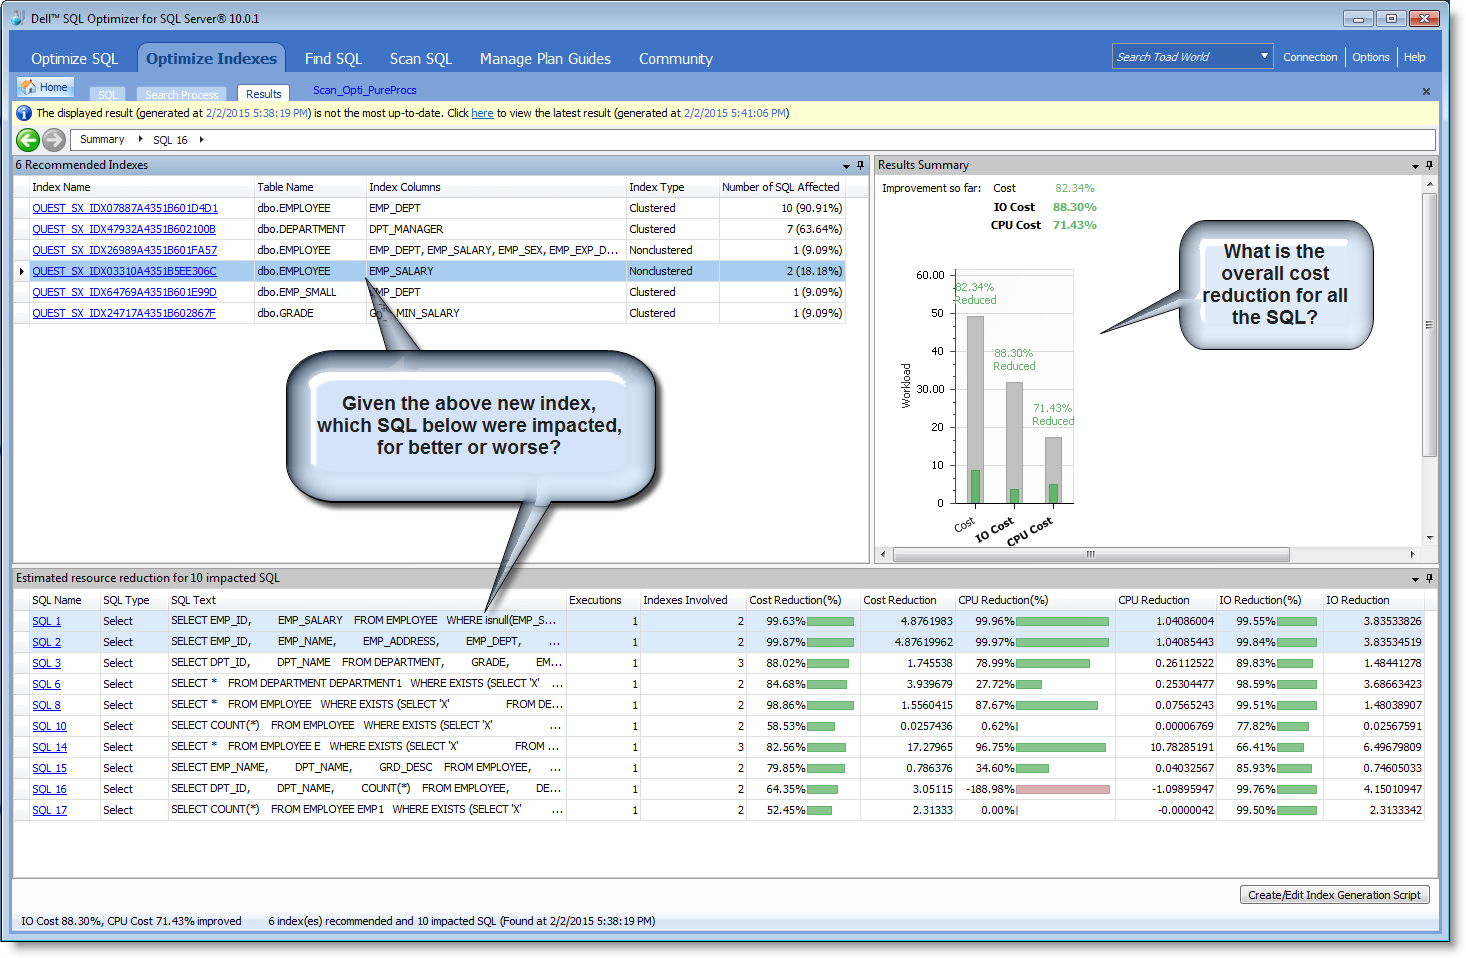Open index QUEST_SX_IDX47932A4351B602100B link
The width and height of the screenshot is (1466, 958).
[124, 229]
